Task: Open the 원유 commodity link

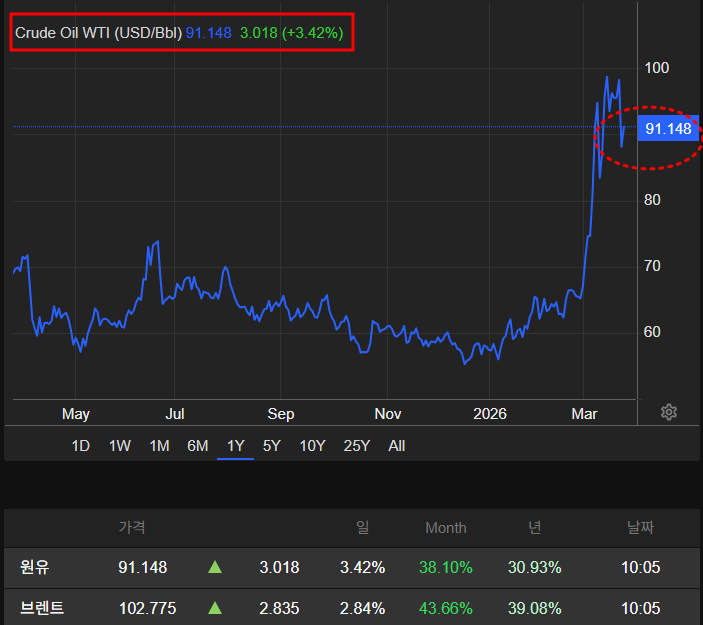Action: (x=35, y=568)
